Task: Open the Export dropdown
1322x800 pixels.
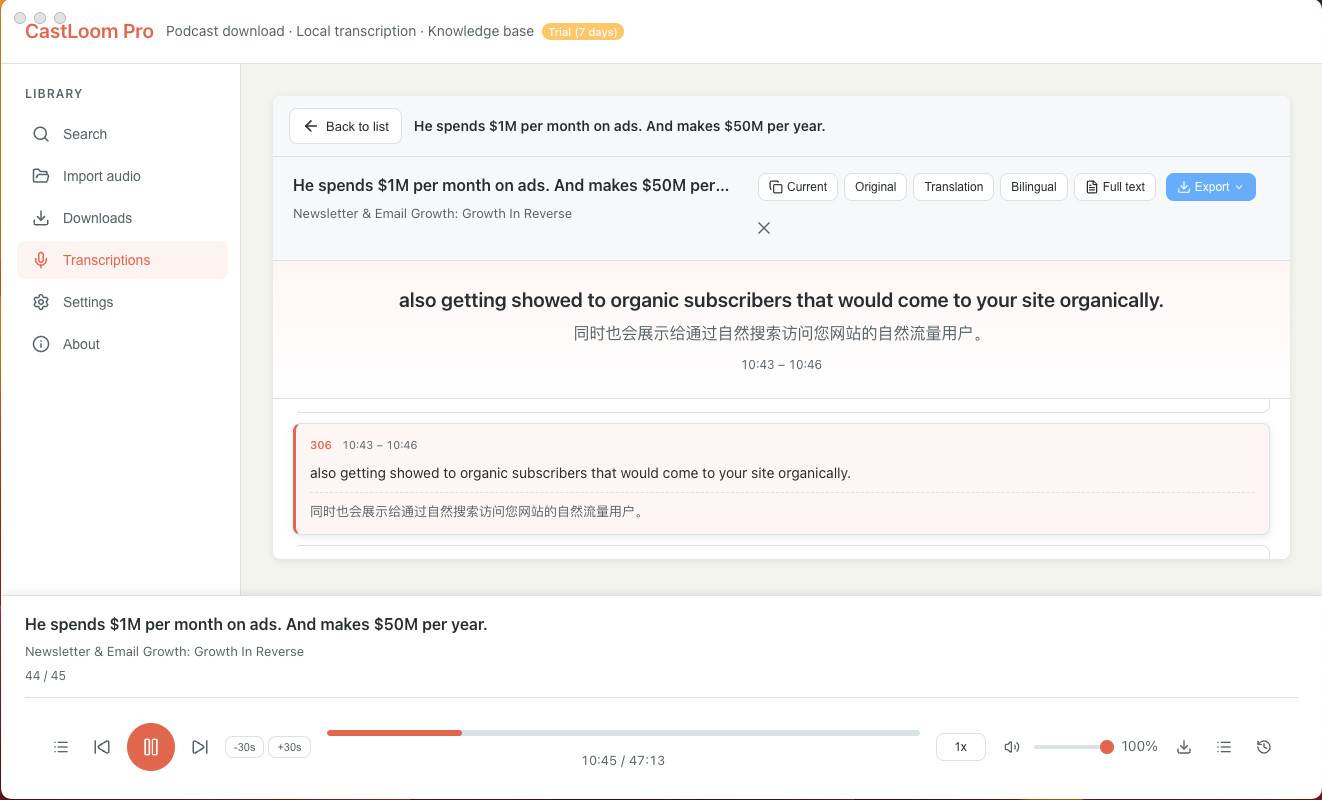Action: (1210, 187)
